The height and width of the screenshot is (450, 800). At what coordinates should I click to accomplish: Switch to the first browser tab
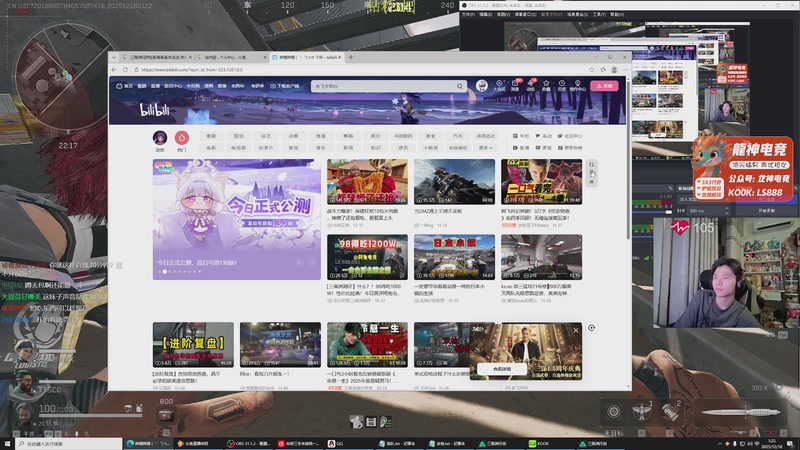[x=158, y=57]
